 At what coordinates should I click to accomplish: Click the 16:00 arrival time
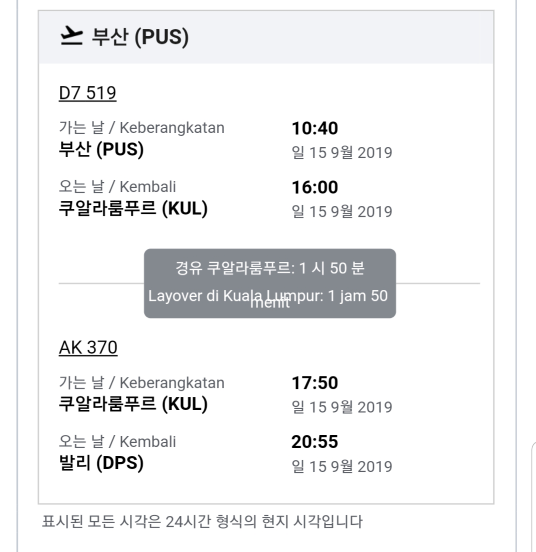click(315, 187)
